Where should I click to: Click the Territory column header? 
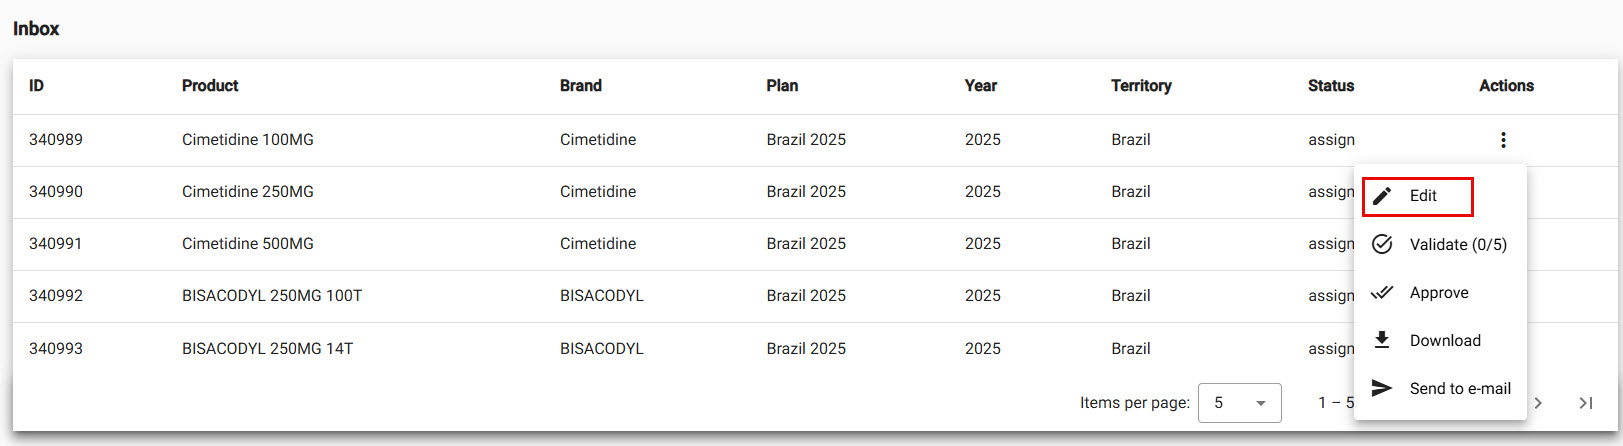pyautogui.click(x=1141, y=86)
